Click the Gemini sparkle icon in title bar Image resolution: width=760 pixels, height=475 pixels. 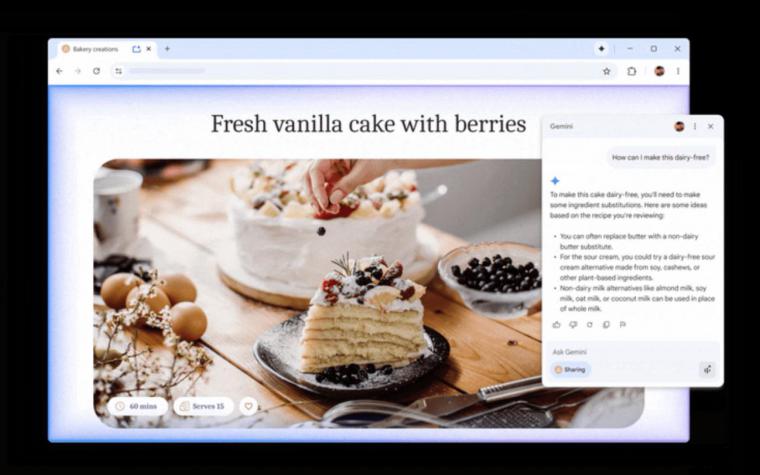pos(601,48)
